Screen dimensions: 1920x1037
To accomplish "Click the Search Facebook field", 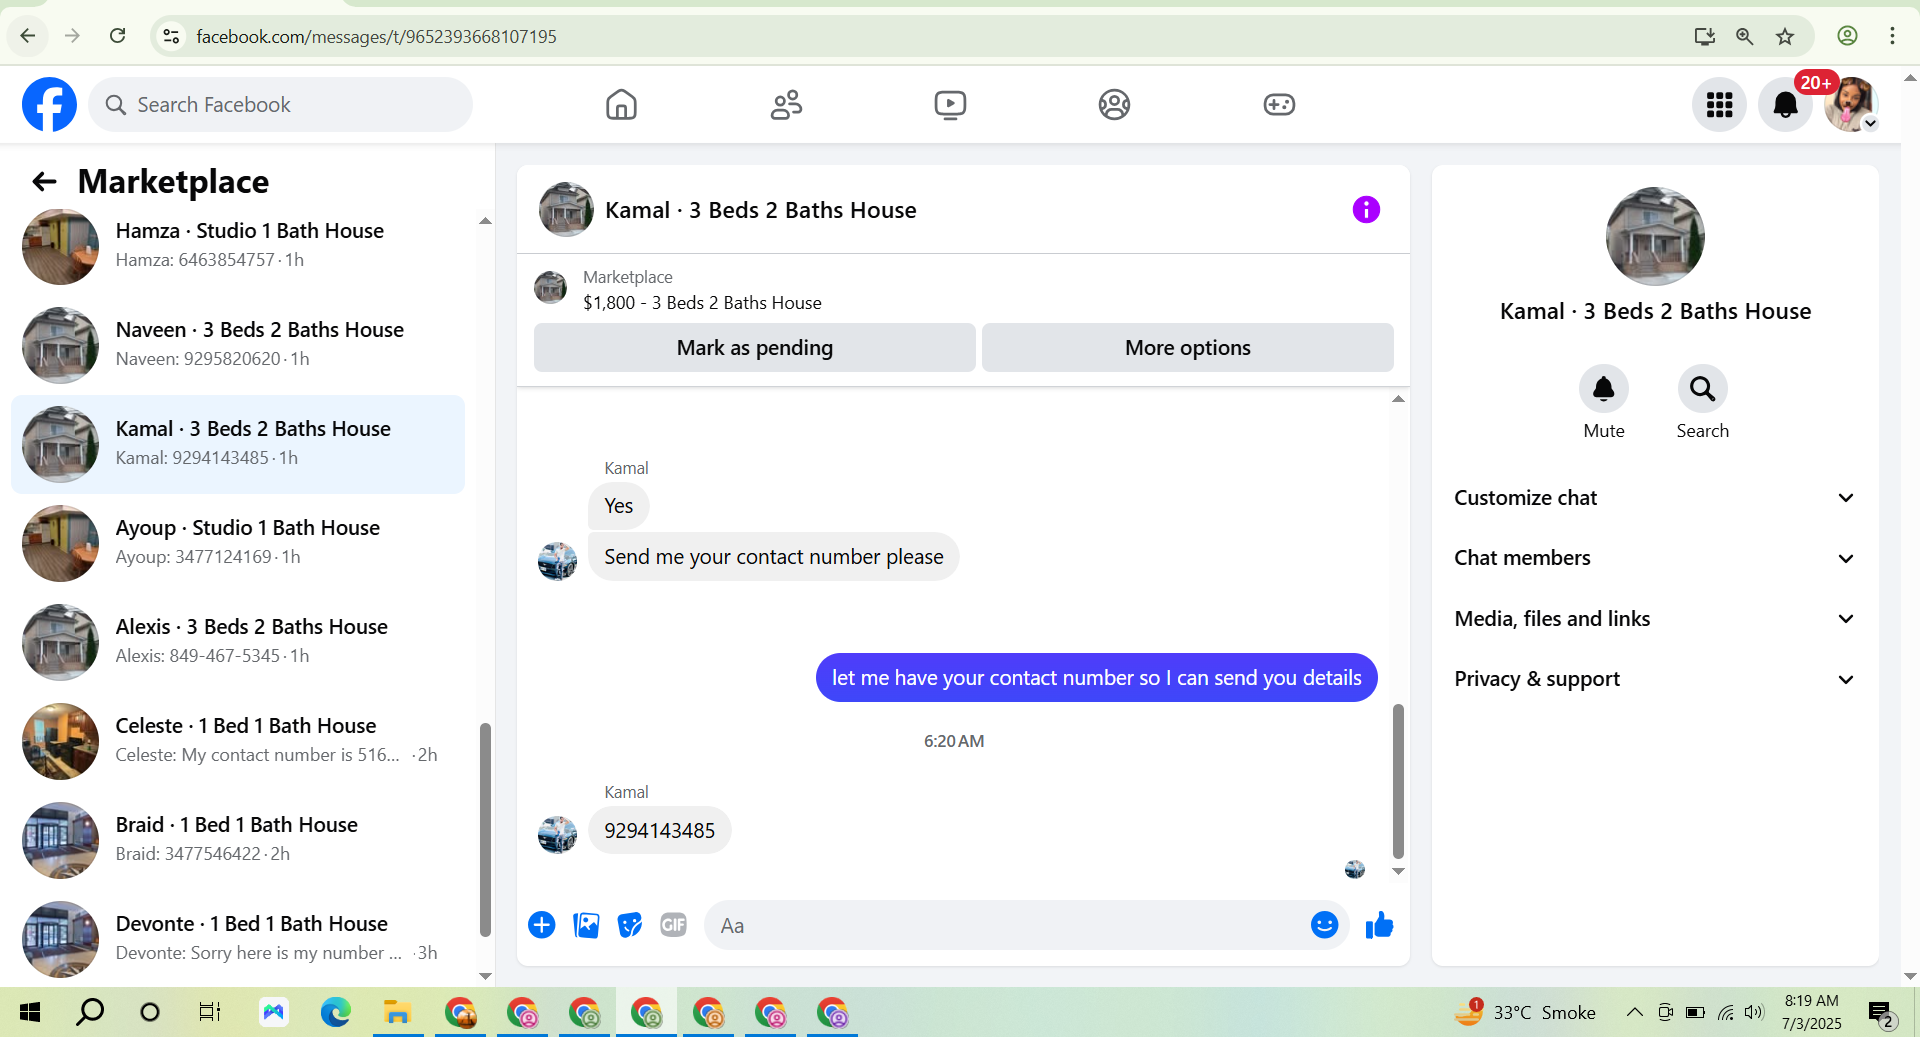I will [x=280, y=104].
